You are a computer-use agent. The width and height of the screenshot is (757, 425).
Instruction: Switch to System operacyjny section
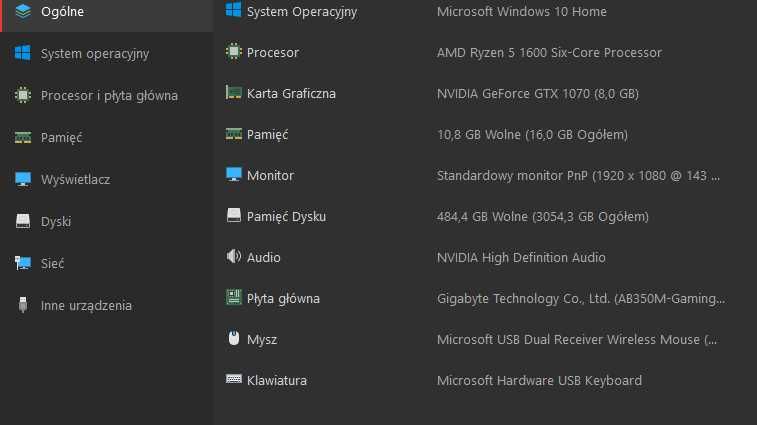pyautogui.click(x=107, y=54)
